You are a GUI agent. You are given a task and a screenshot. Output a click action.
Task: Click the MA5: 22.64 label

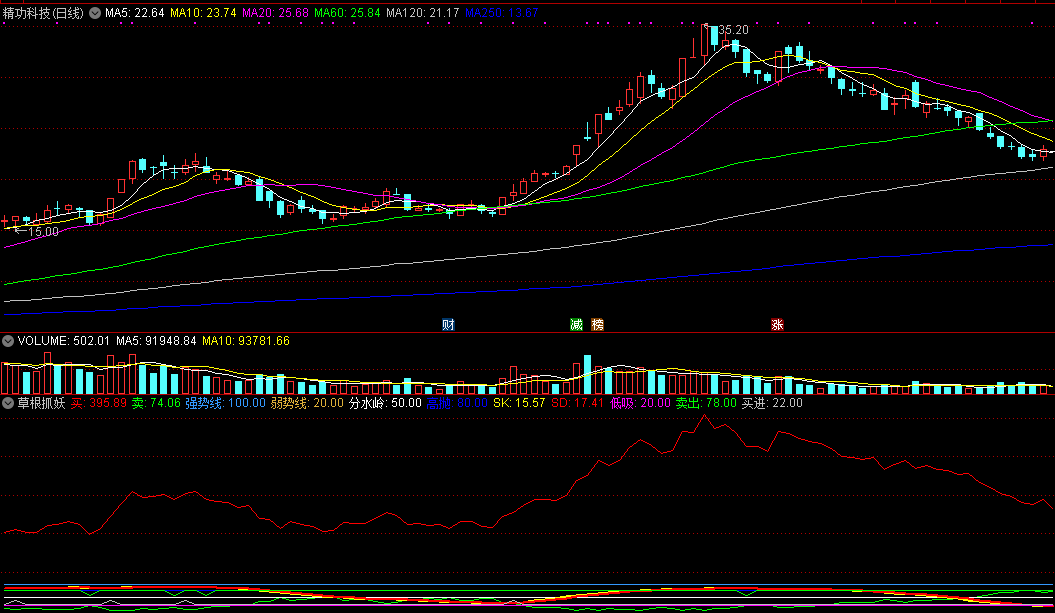click(135, 13)
